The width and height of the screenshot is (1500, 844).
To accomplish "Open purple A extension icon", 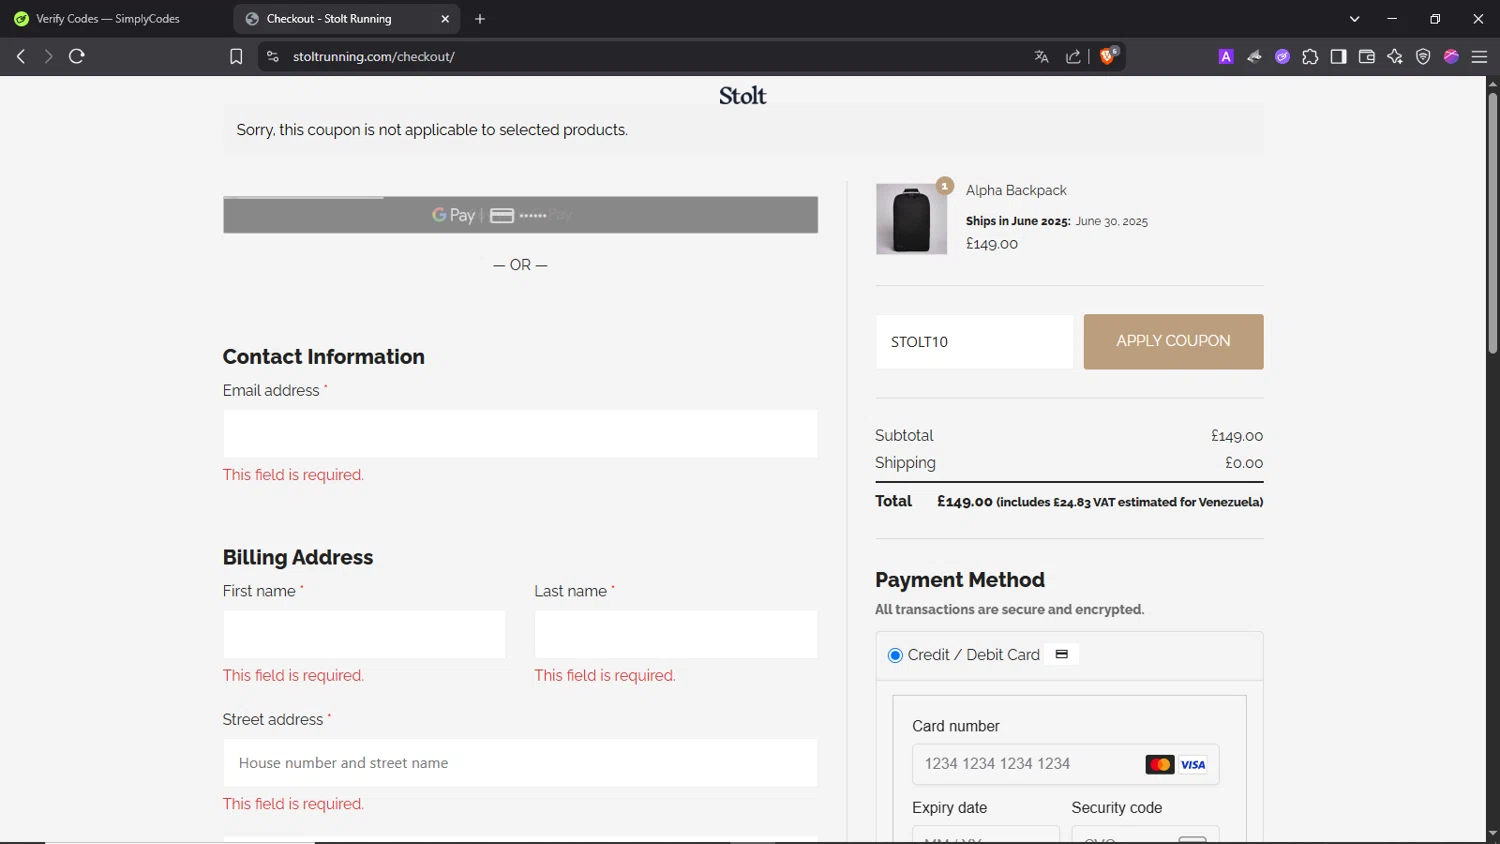I will [1226, 57].
